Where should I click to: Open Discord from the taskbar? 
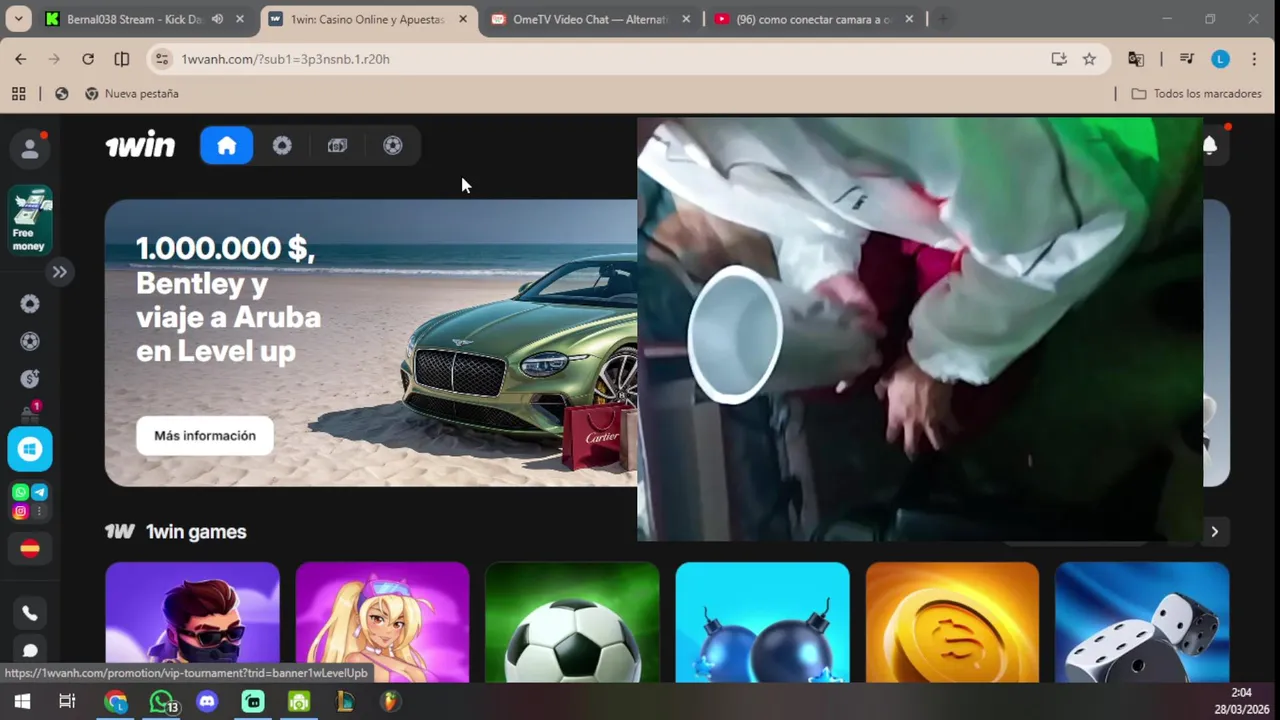click(x=207, y=702)
